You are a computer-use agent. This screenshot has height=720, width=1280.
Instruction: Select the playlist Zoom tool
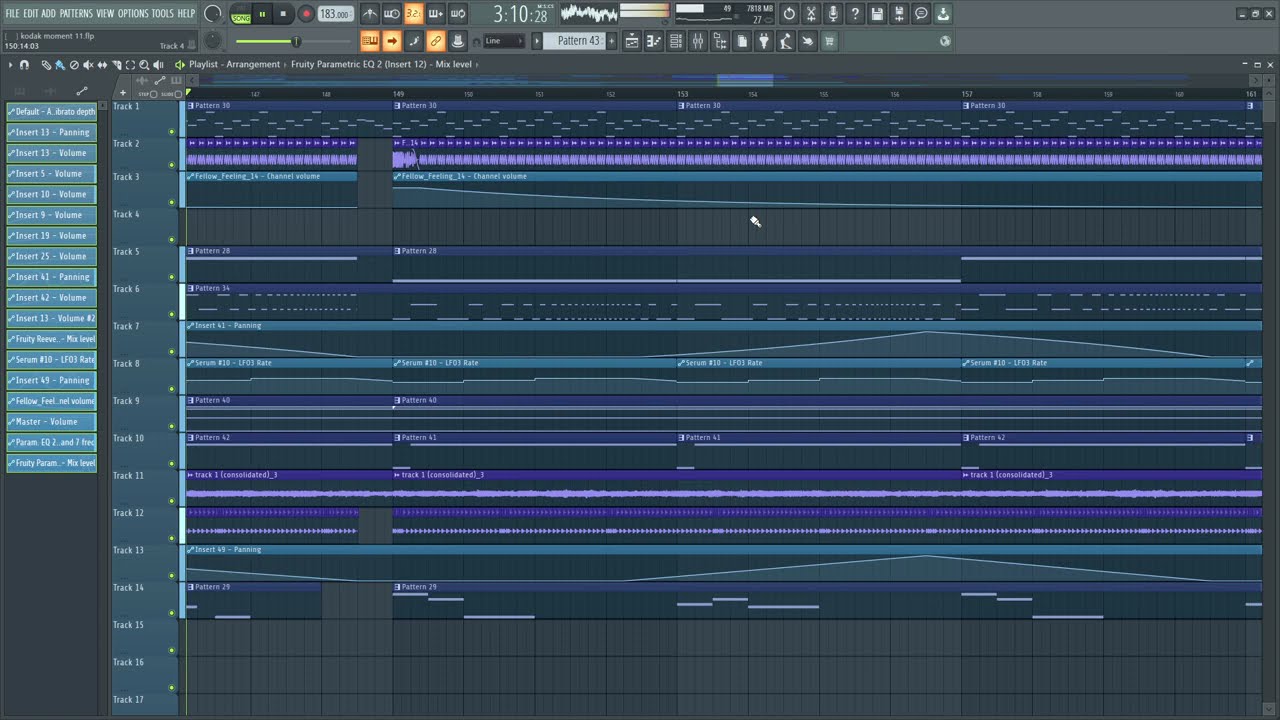click(x=144, y=64)
